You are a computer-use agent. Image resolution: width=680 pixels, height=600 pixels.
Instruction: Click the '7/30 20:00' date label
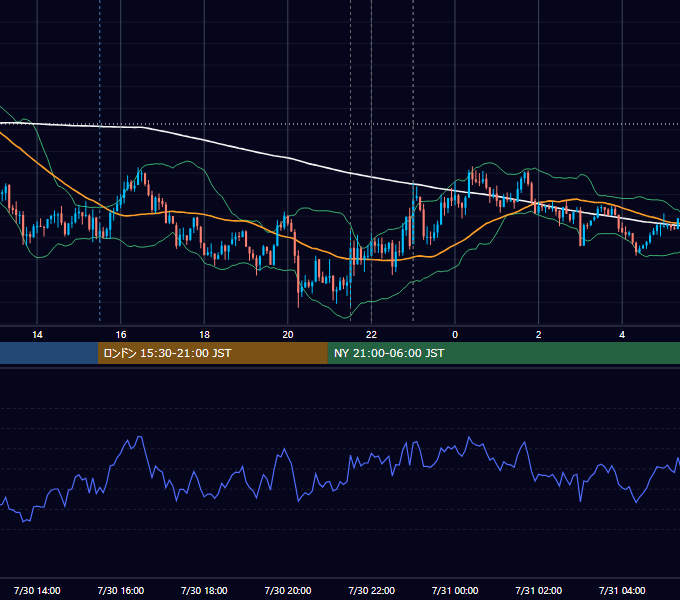(x=288, y=590)
